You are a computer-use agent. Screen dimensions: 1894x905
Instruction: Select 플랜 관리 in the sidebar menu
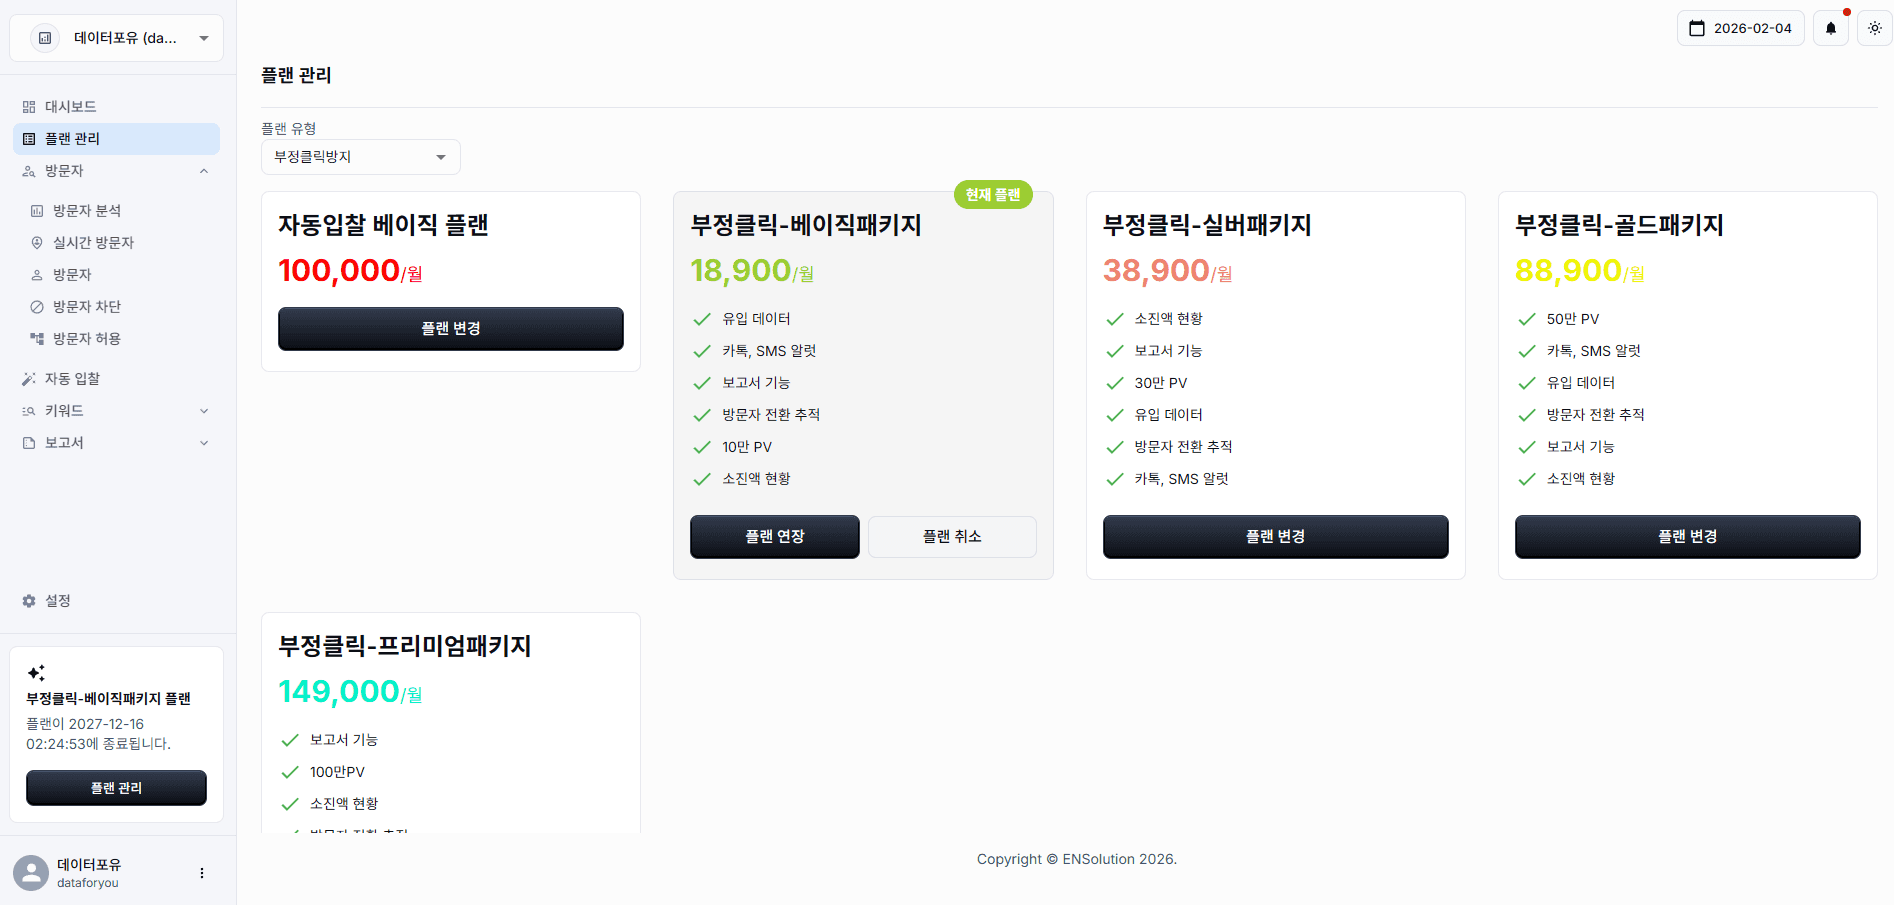[x=115, y=138]
